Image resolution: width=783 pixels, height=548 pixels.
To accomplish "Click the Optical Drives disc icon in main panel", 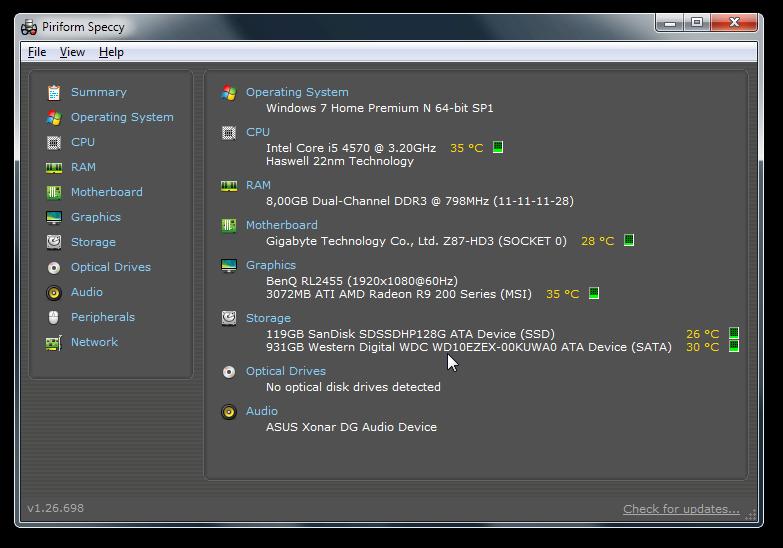I will pyautogui.click(x=229, y=372).
